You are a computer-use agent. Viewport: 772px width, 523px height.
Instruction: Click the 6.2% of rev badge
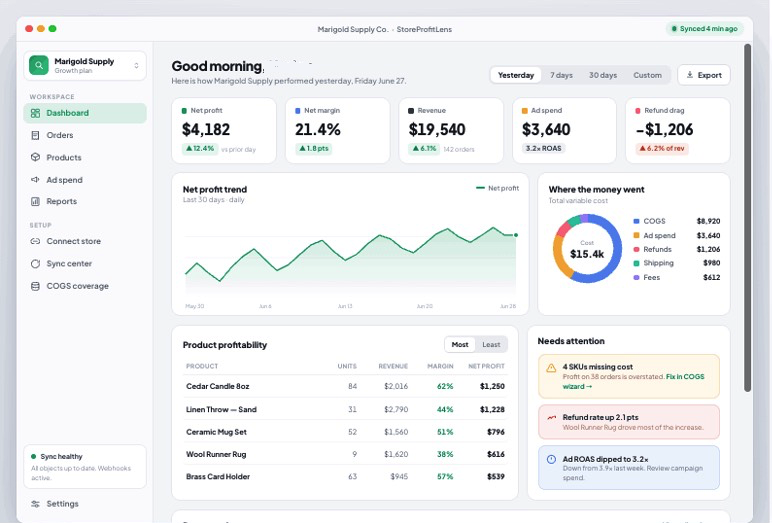(x=662, y=149)
